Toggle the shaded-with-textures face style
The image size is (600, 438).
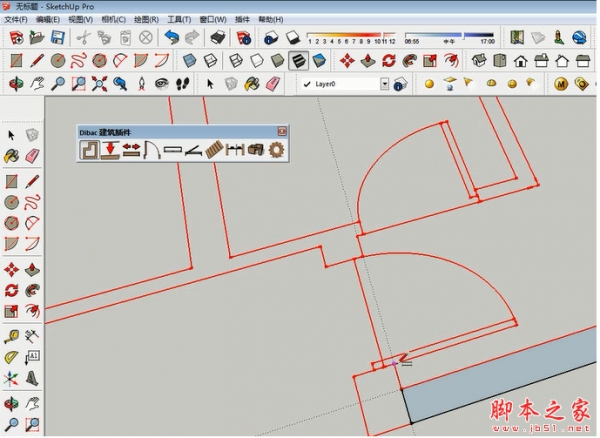pos(298,61)
